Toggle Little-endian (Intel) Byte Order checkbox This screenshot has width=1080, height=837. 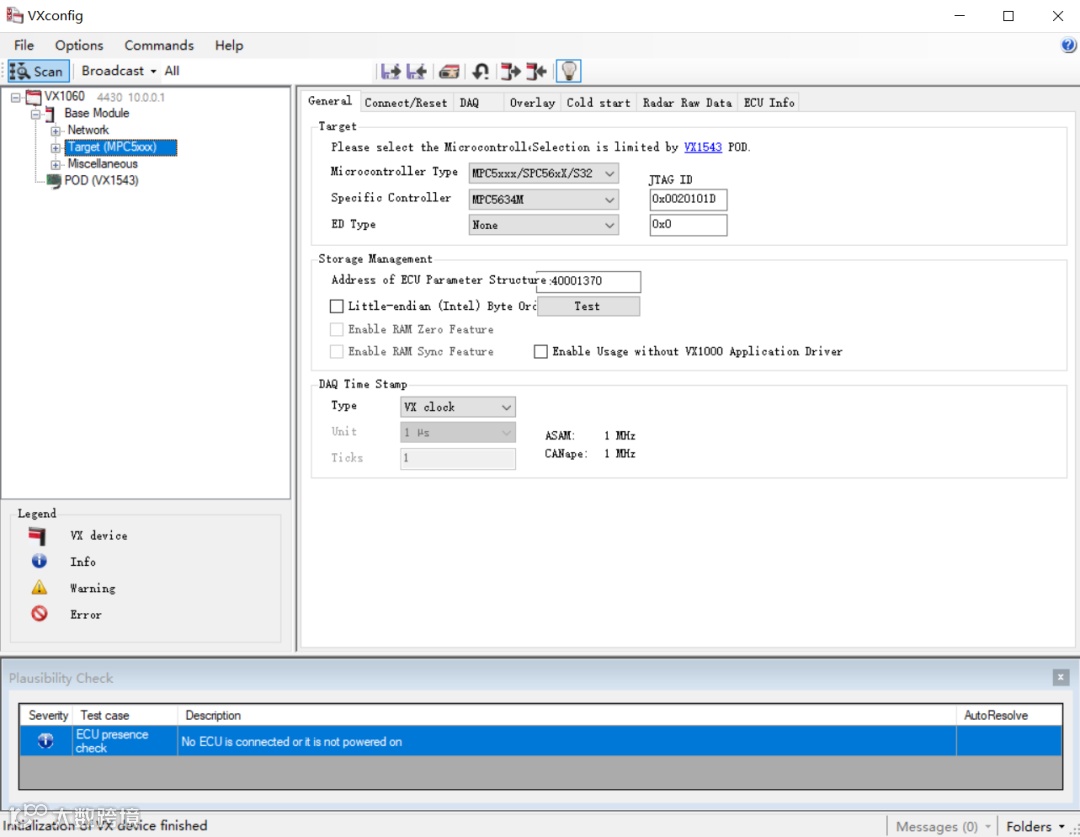click(x=337, y=306)
